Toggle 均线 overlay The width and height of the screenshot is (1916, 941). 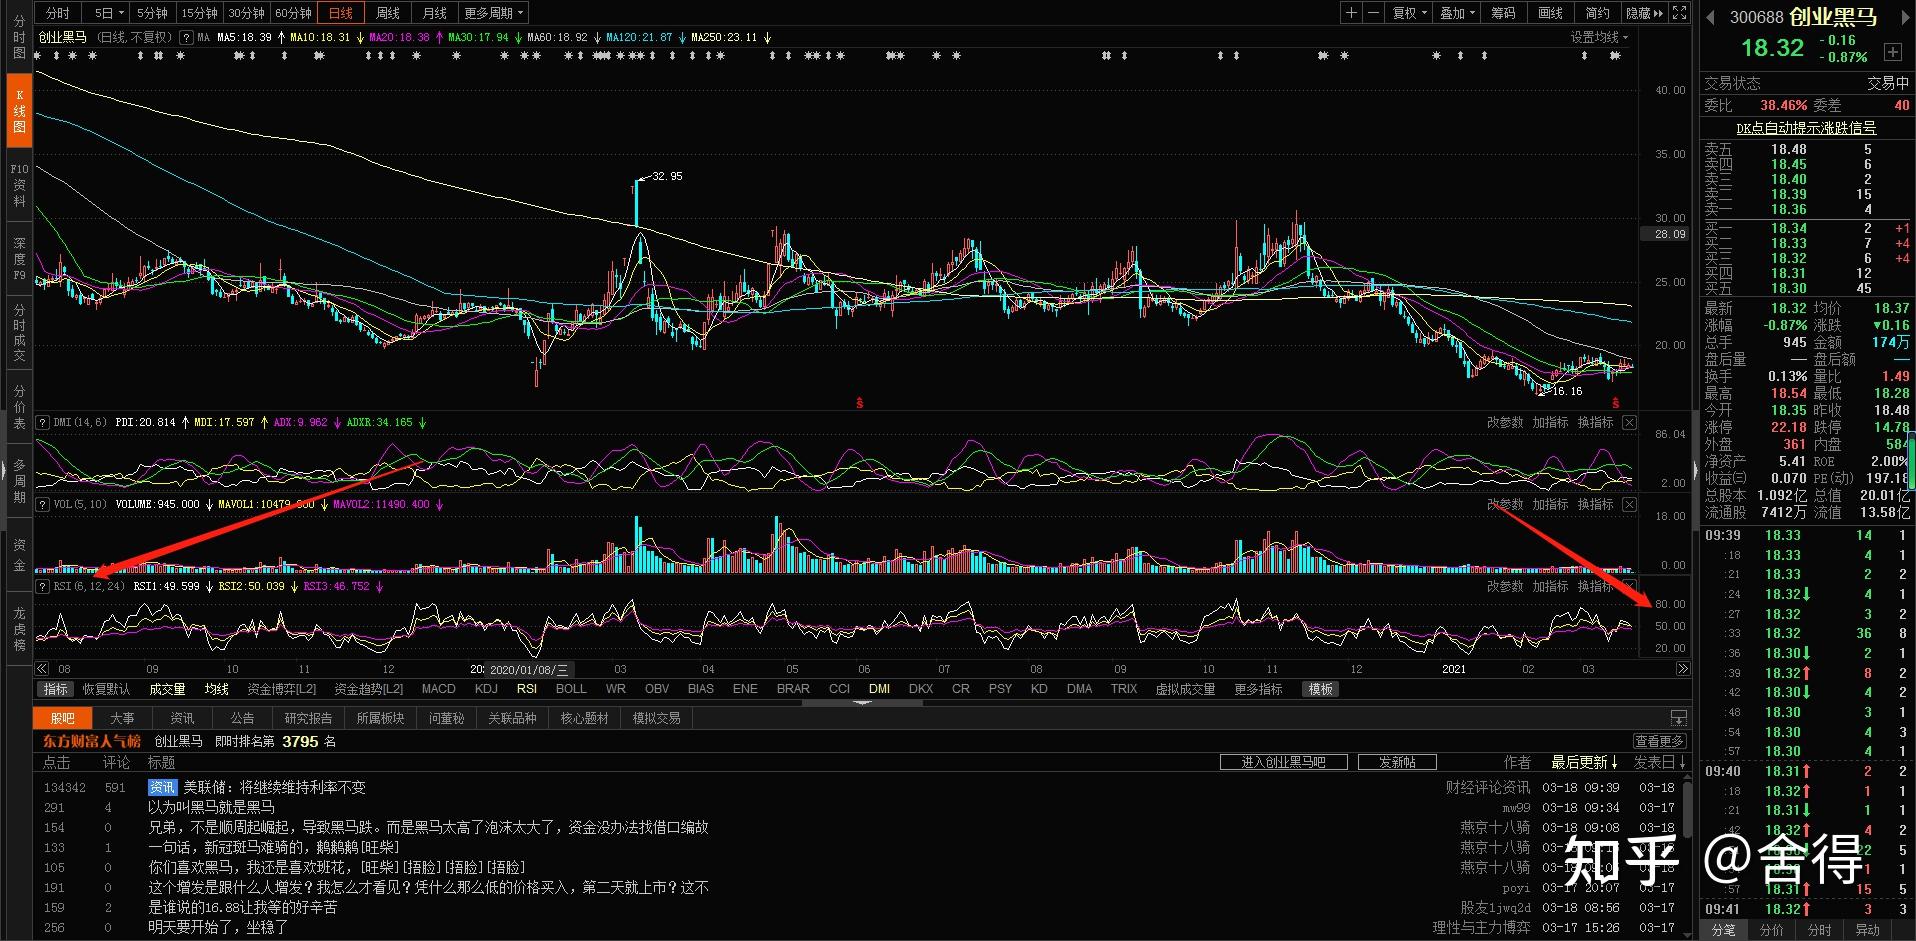pos(216,689)
